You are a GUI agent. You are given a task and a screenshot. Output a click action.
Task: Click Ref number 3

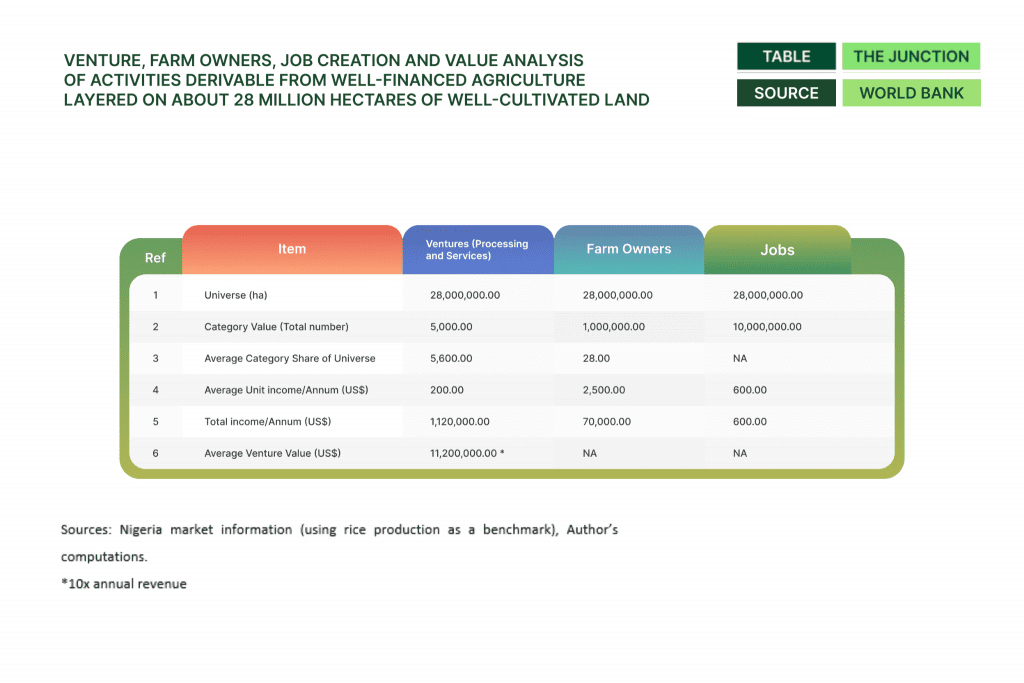tap(155, 358)
